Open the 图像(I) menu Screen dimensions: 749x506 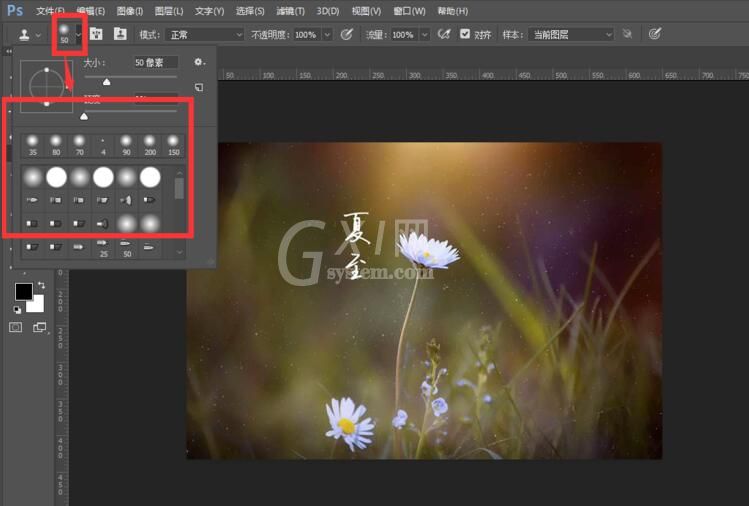129,11
